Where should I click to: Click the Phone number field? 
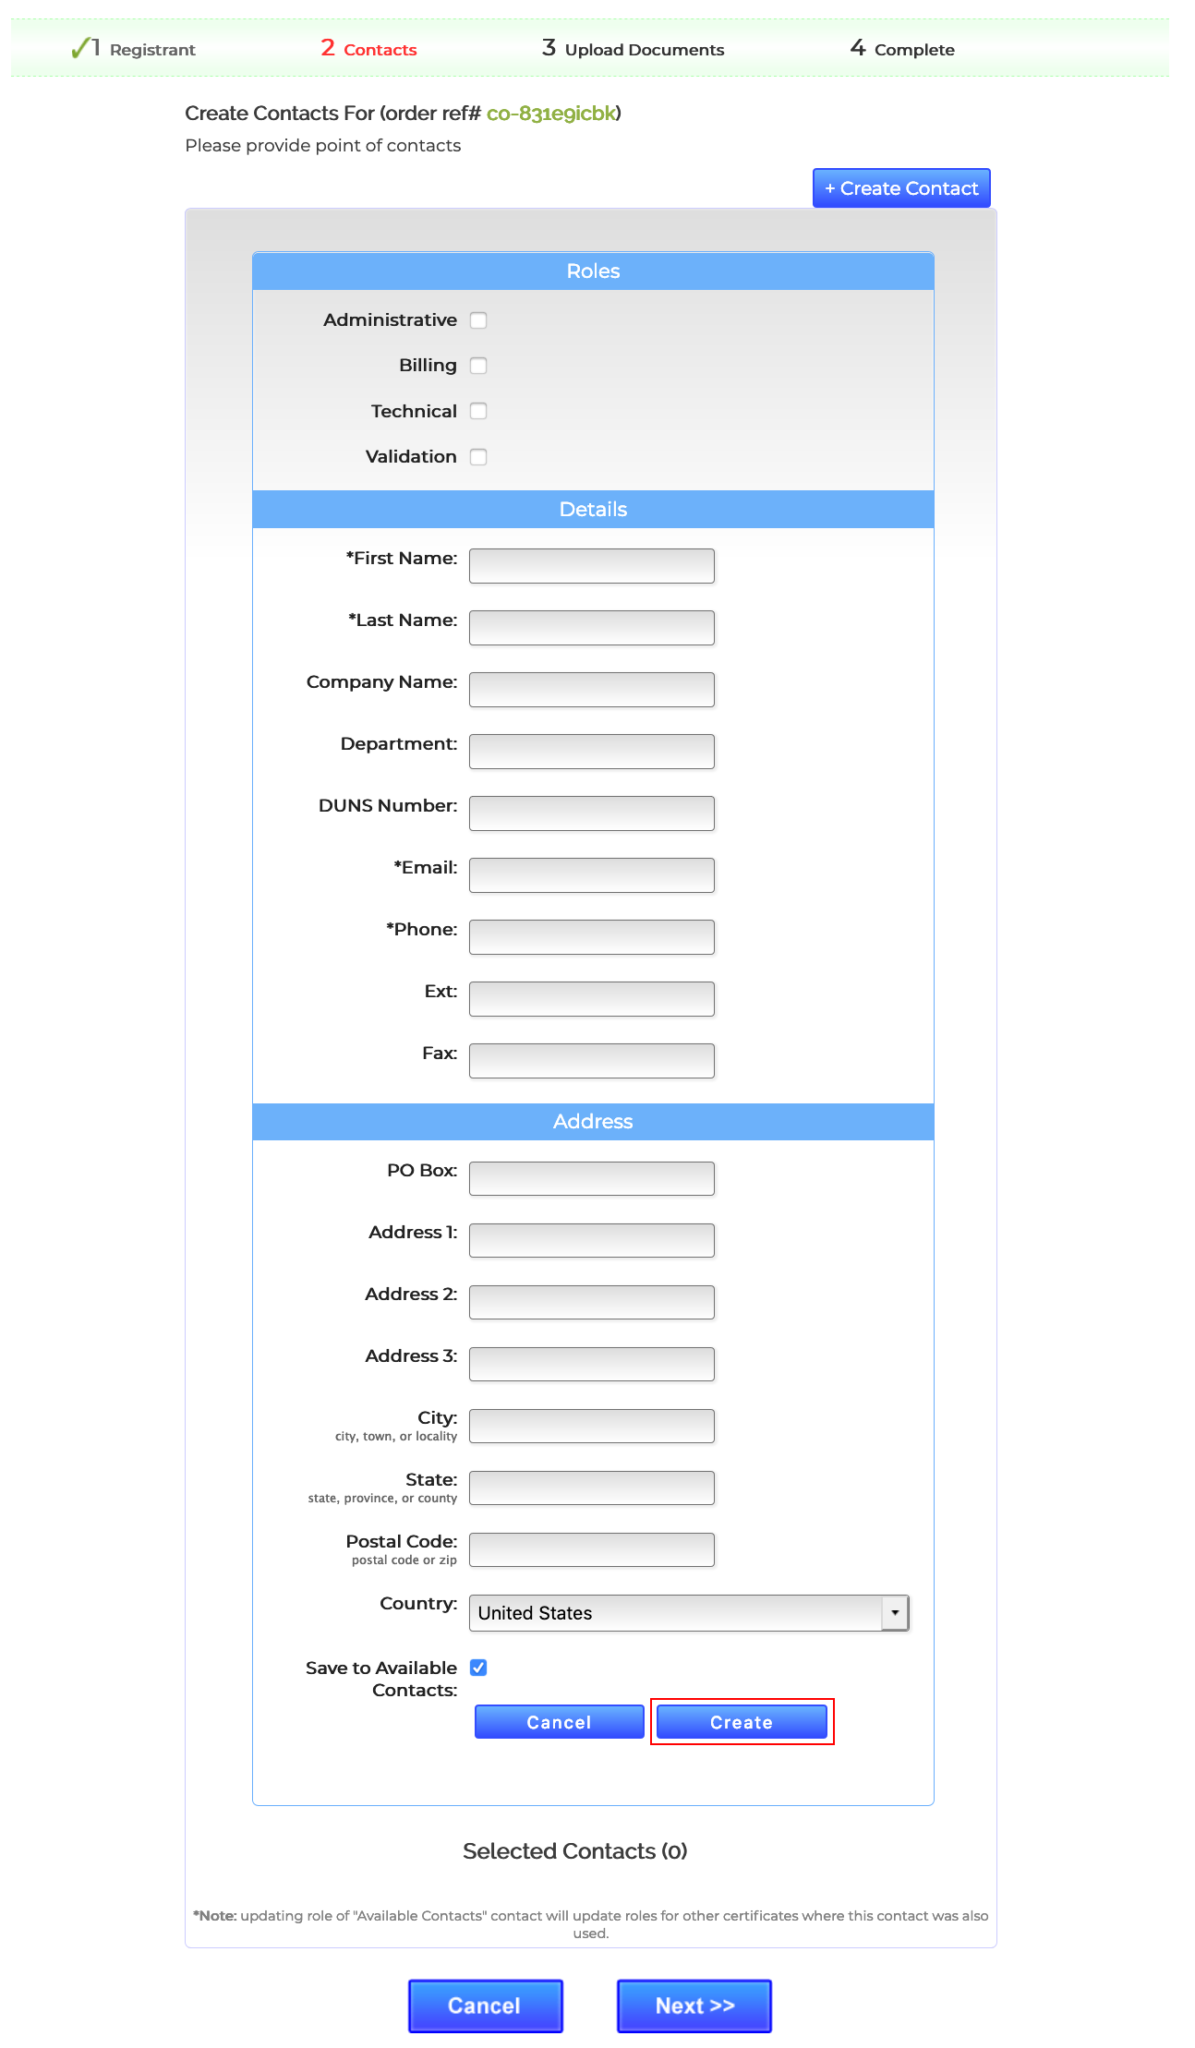(x=591, y=936)
